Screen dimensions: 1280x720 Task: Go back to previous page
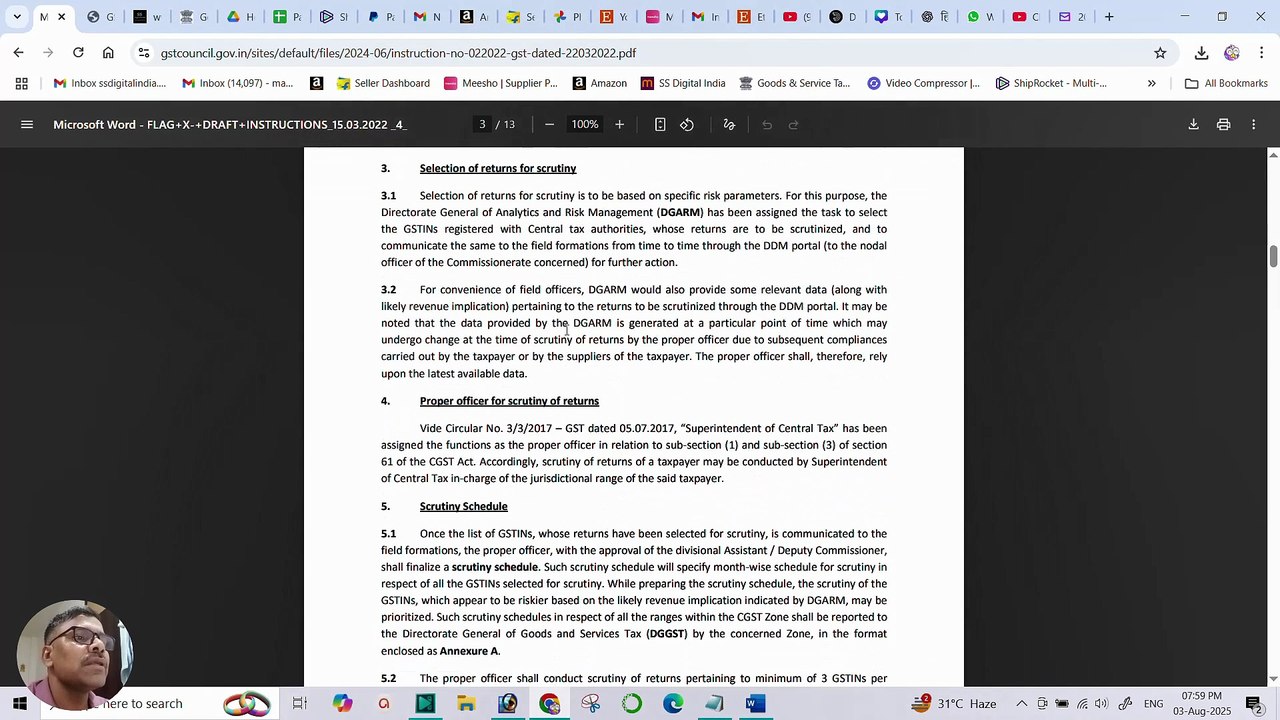(19, 53)
